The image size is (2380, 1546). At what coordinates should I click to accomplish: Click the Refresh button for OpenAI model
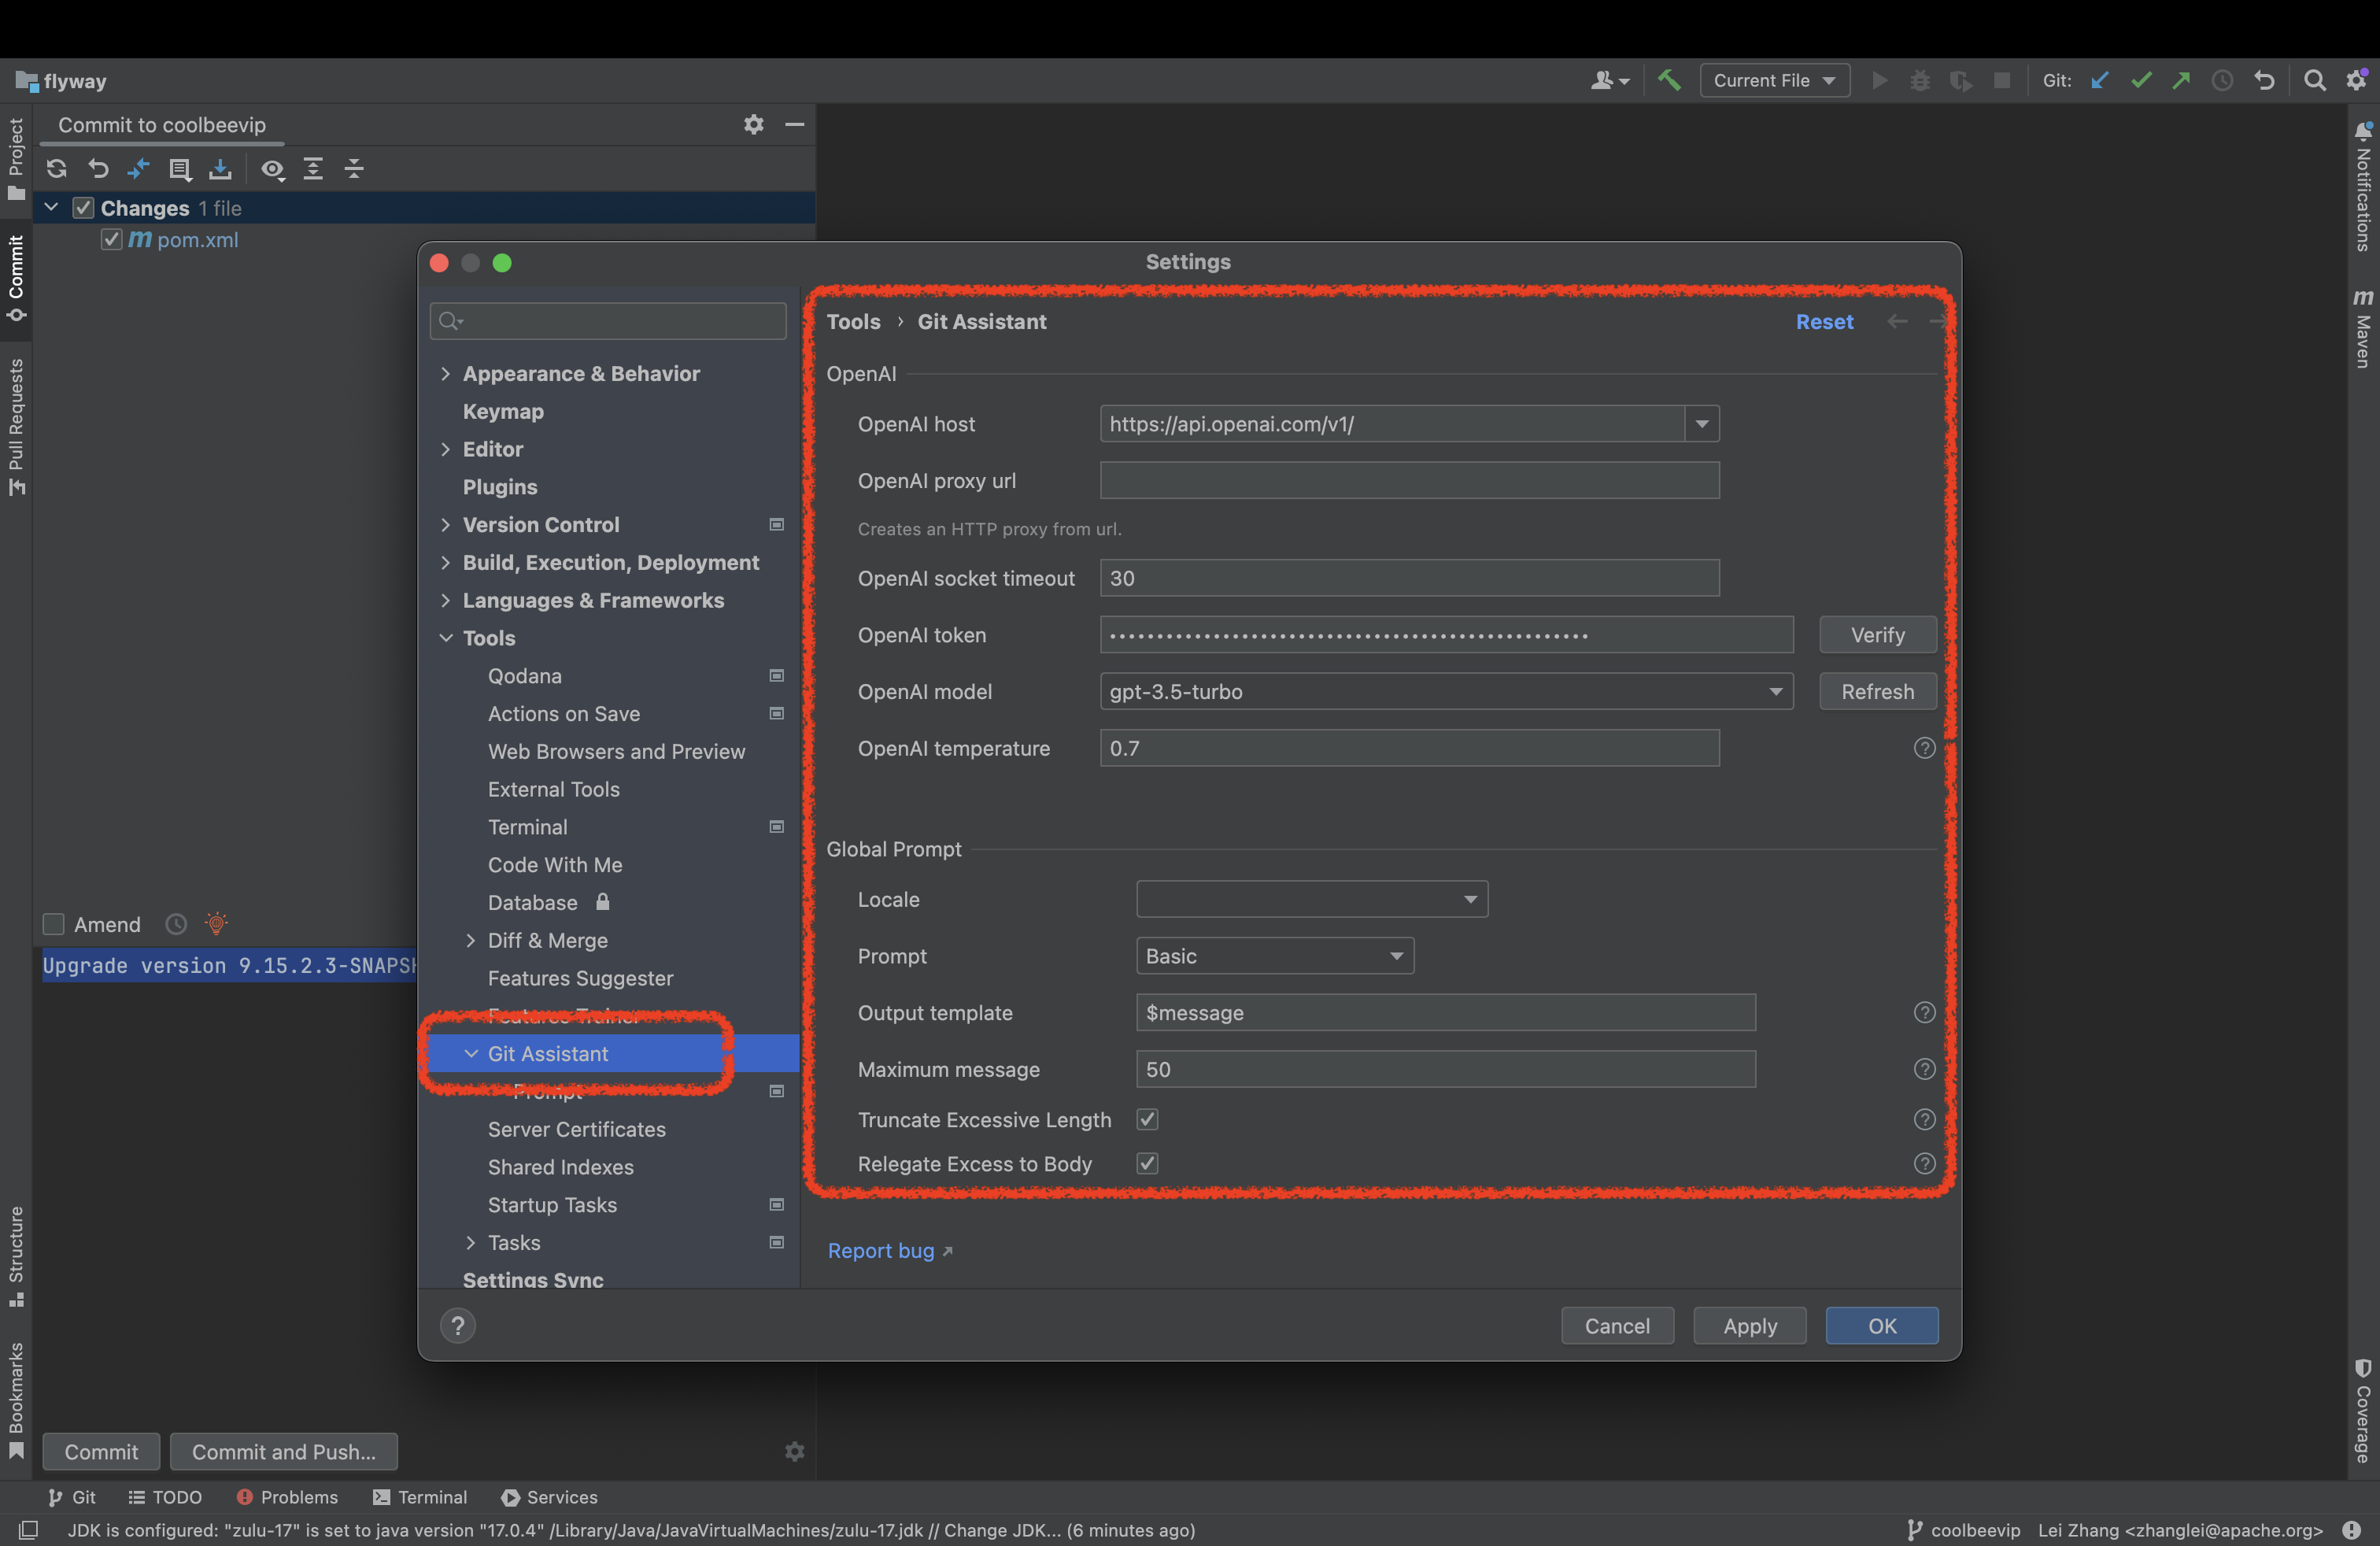(1877, 690)
